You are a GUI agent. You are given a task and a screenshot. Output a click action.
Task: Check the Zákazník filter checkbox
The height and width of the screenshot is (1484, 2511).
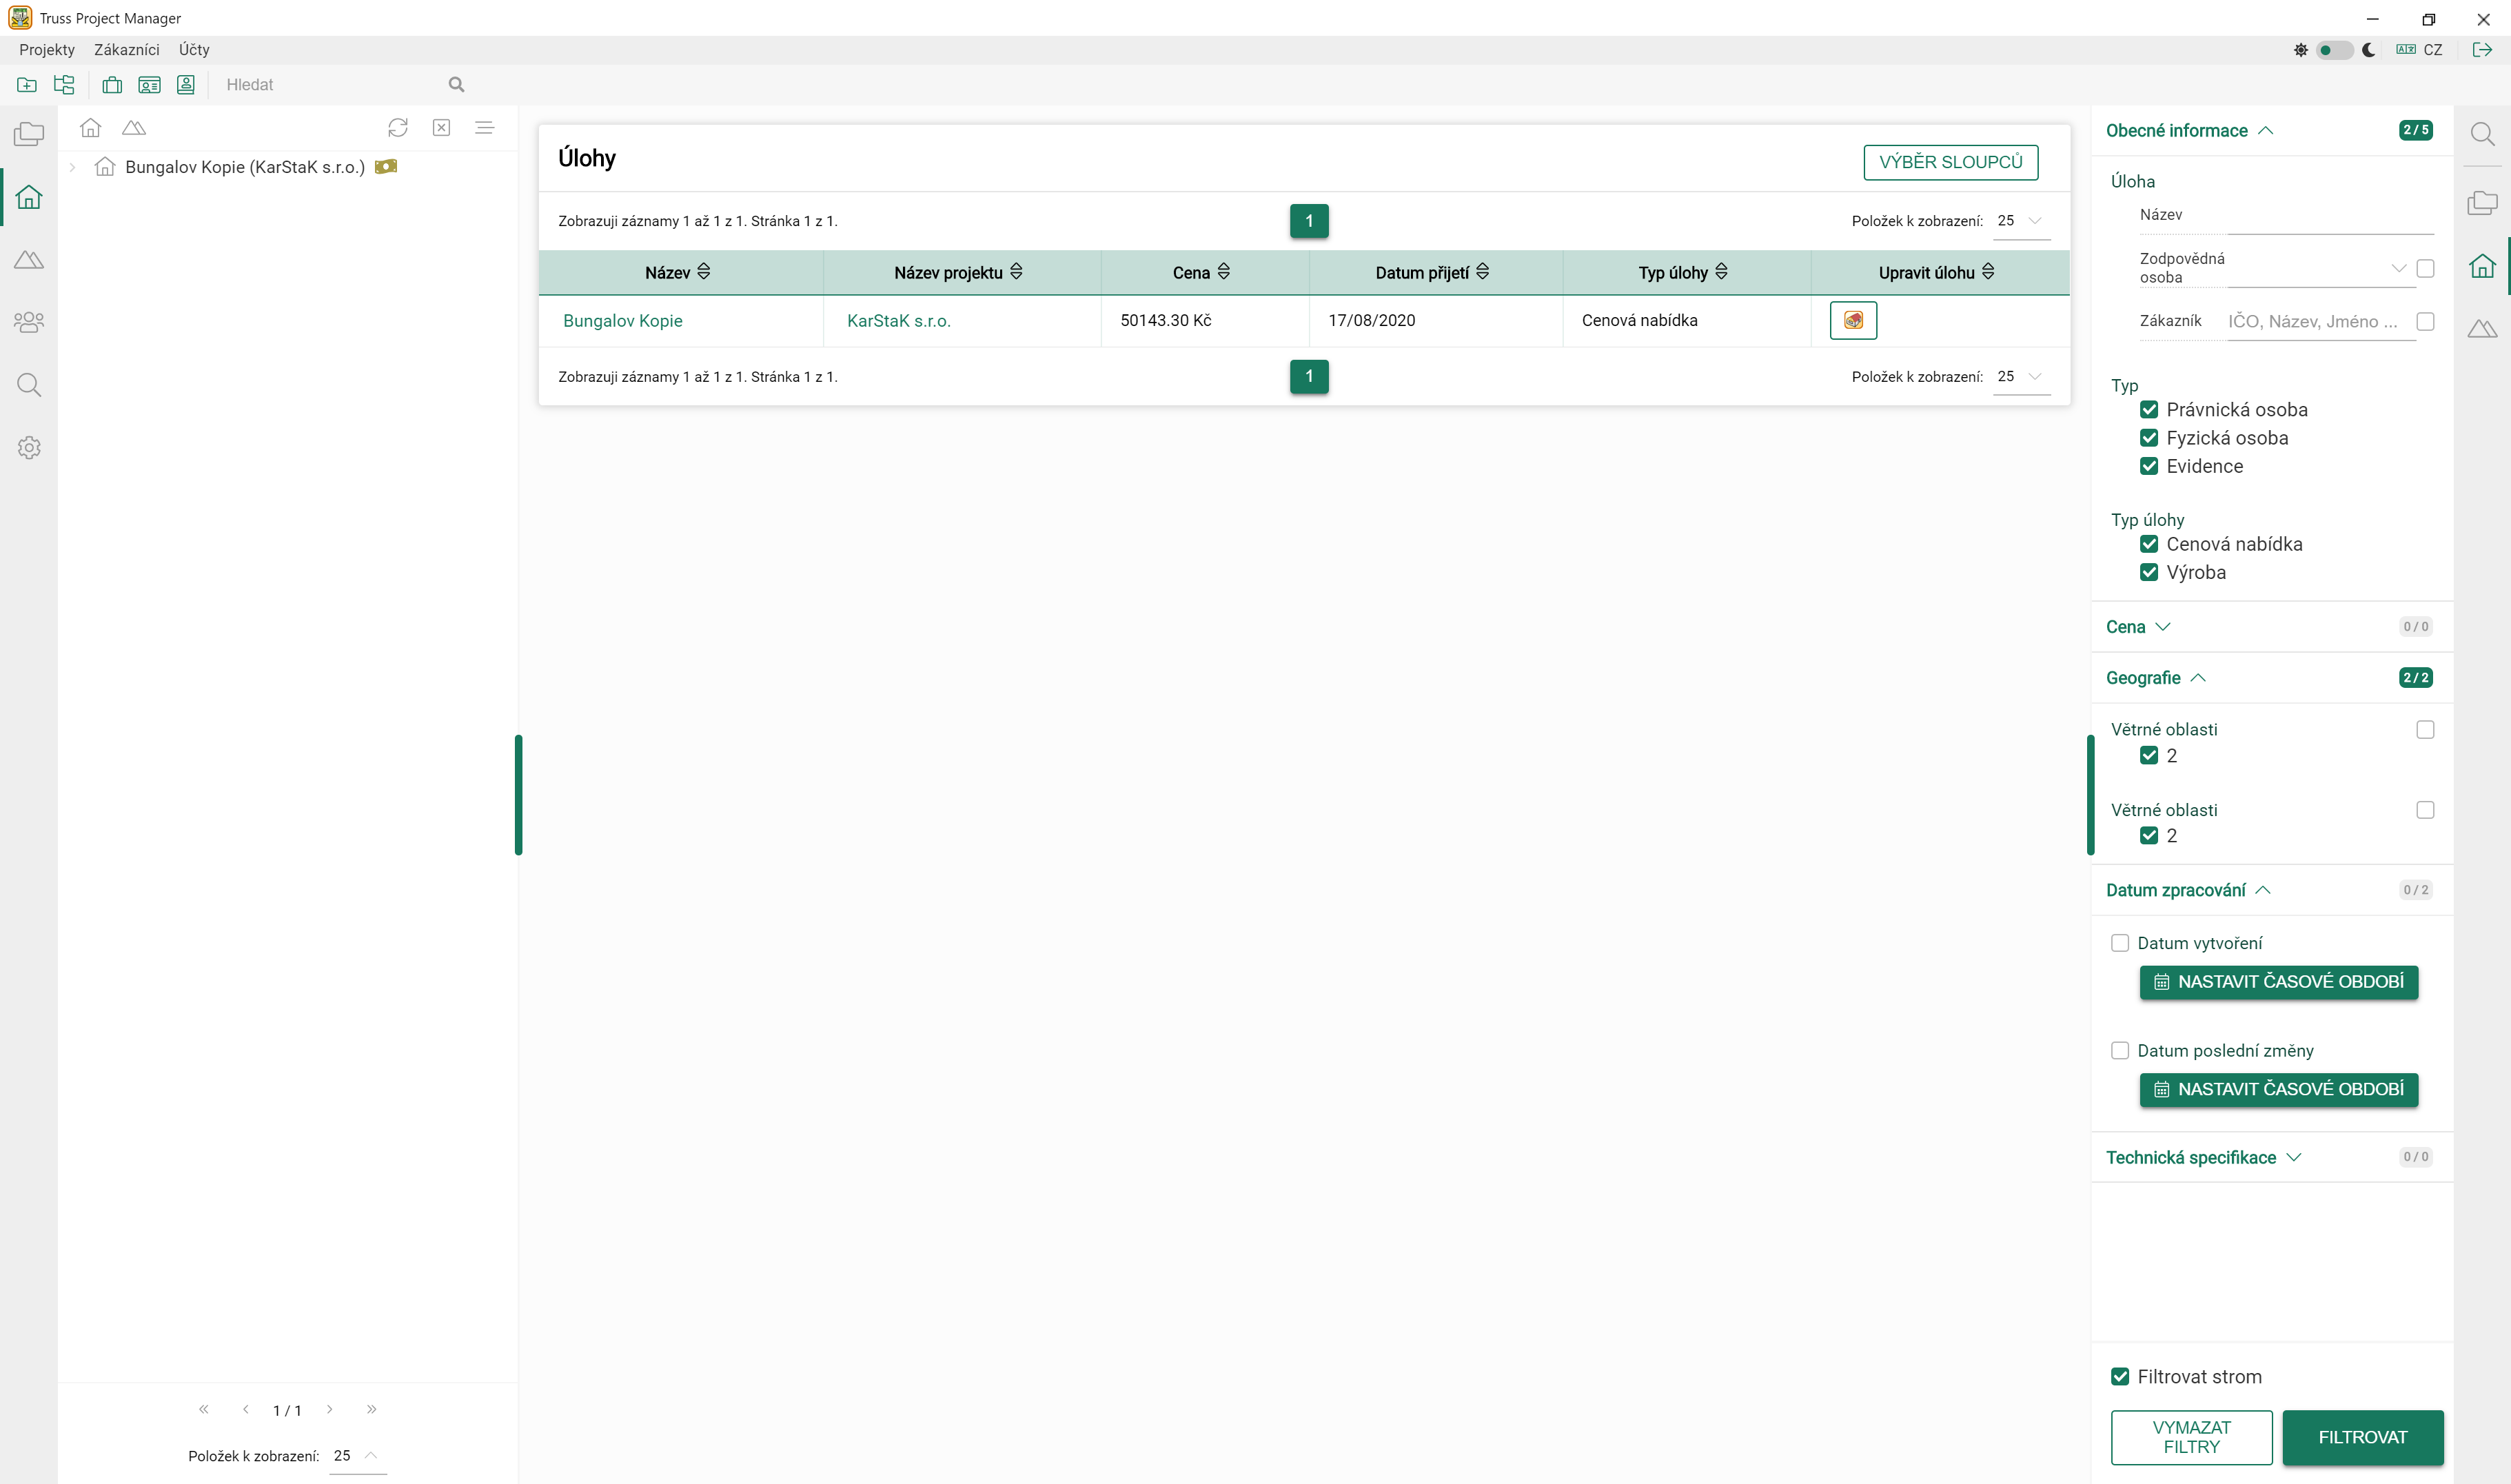(2425, 321)
